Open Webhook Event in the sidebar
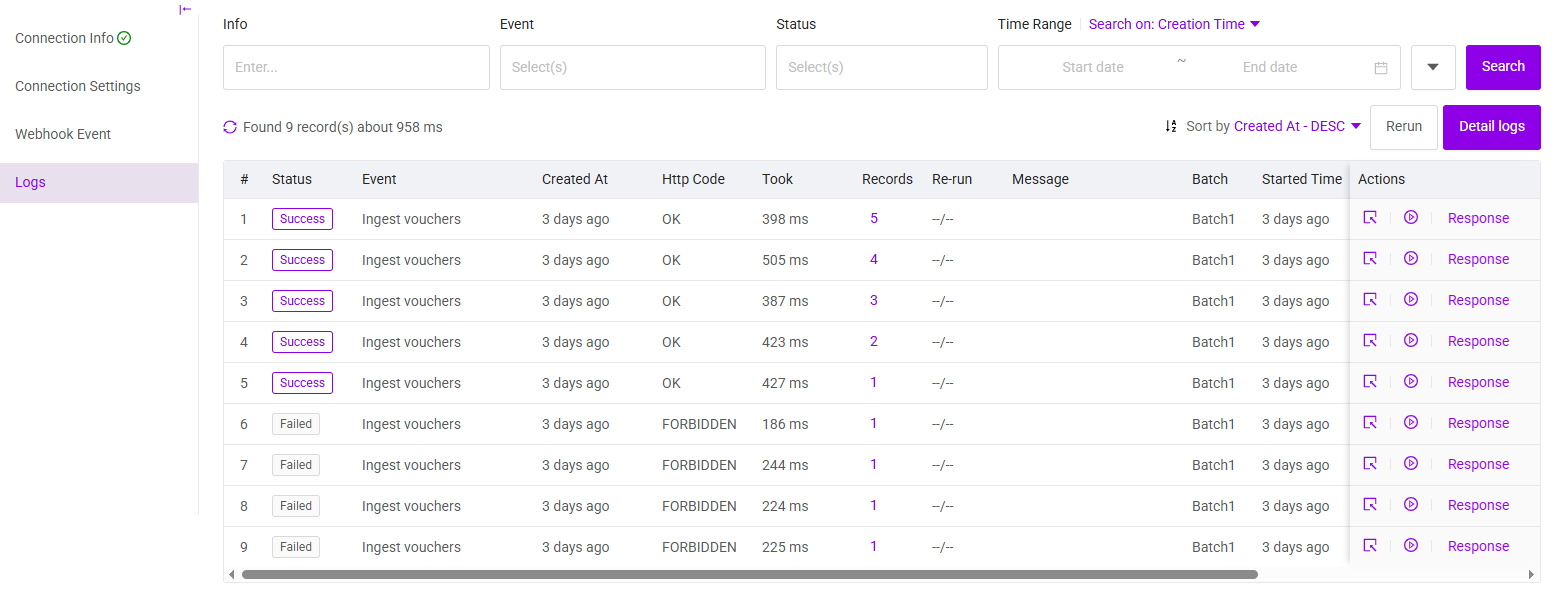This screenshot has height=589, width=1558. point(63,134)
